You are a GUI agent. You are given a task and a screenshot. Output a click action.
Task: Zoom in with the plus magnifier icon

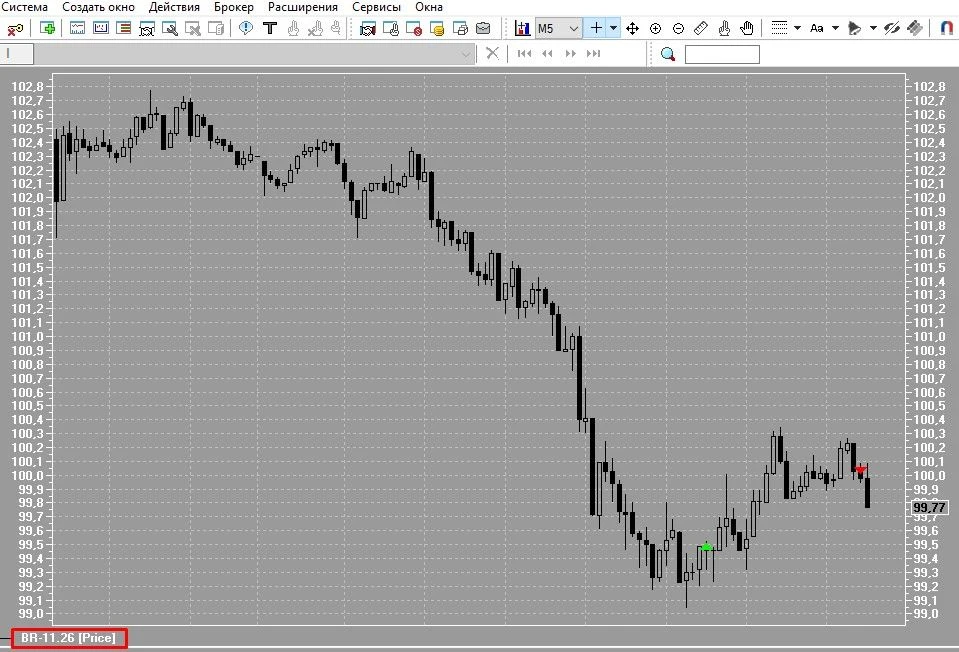655,28
